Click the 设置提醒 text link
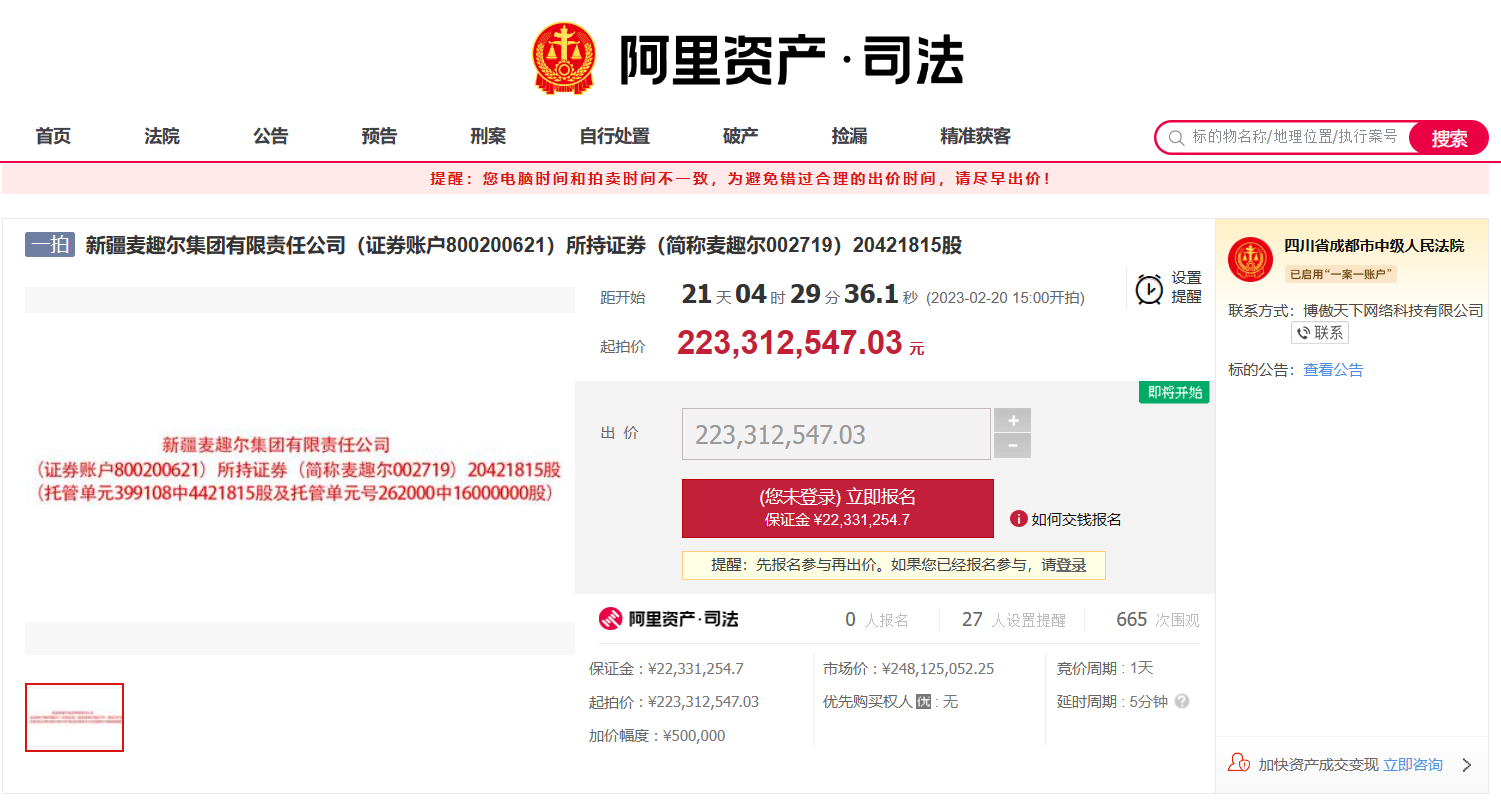 (1186, 288)
